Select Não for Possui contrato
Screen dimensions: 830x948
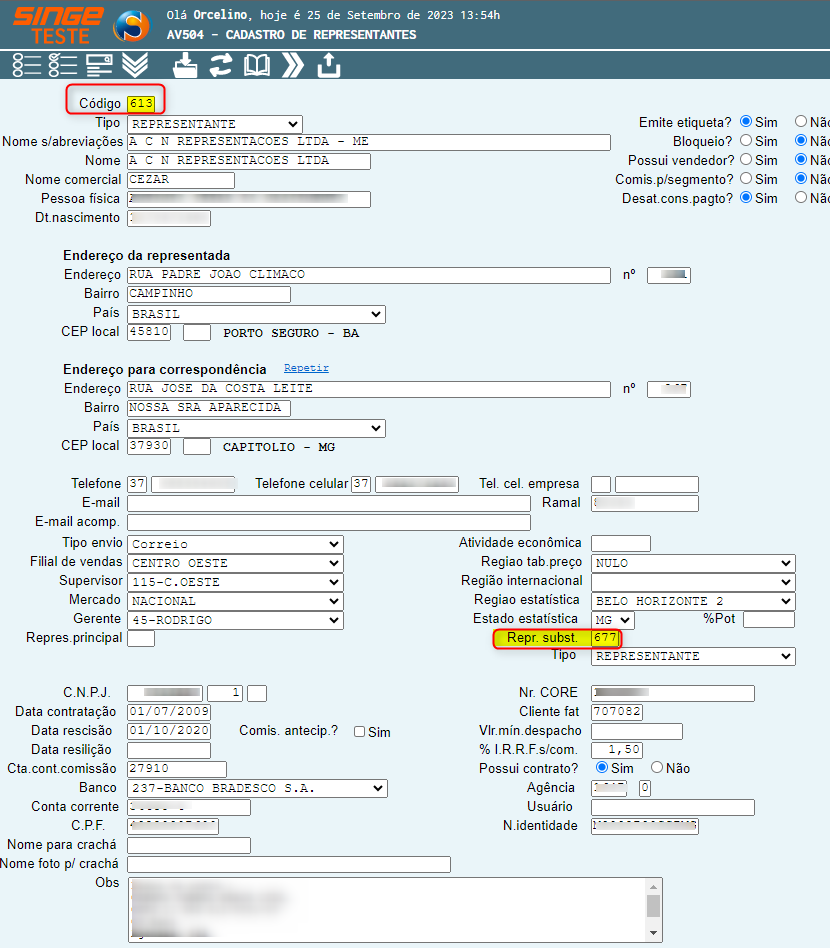(x=657, y=768)
